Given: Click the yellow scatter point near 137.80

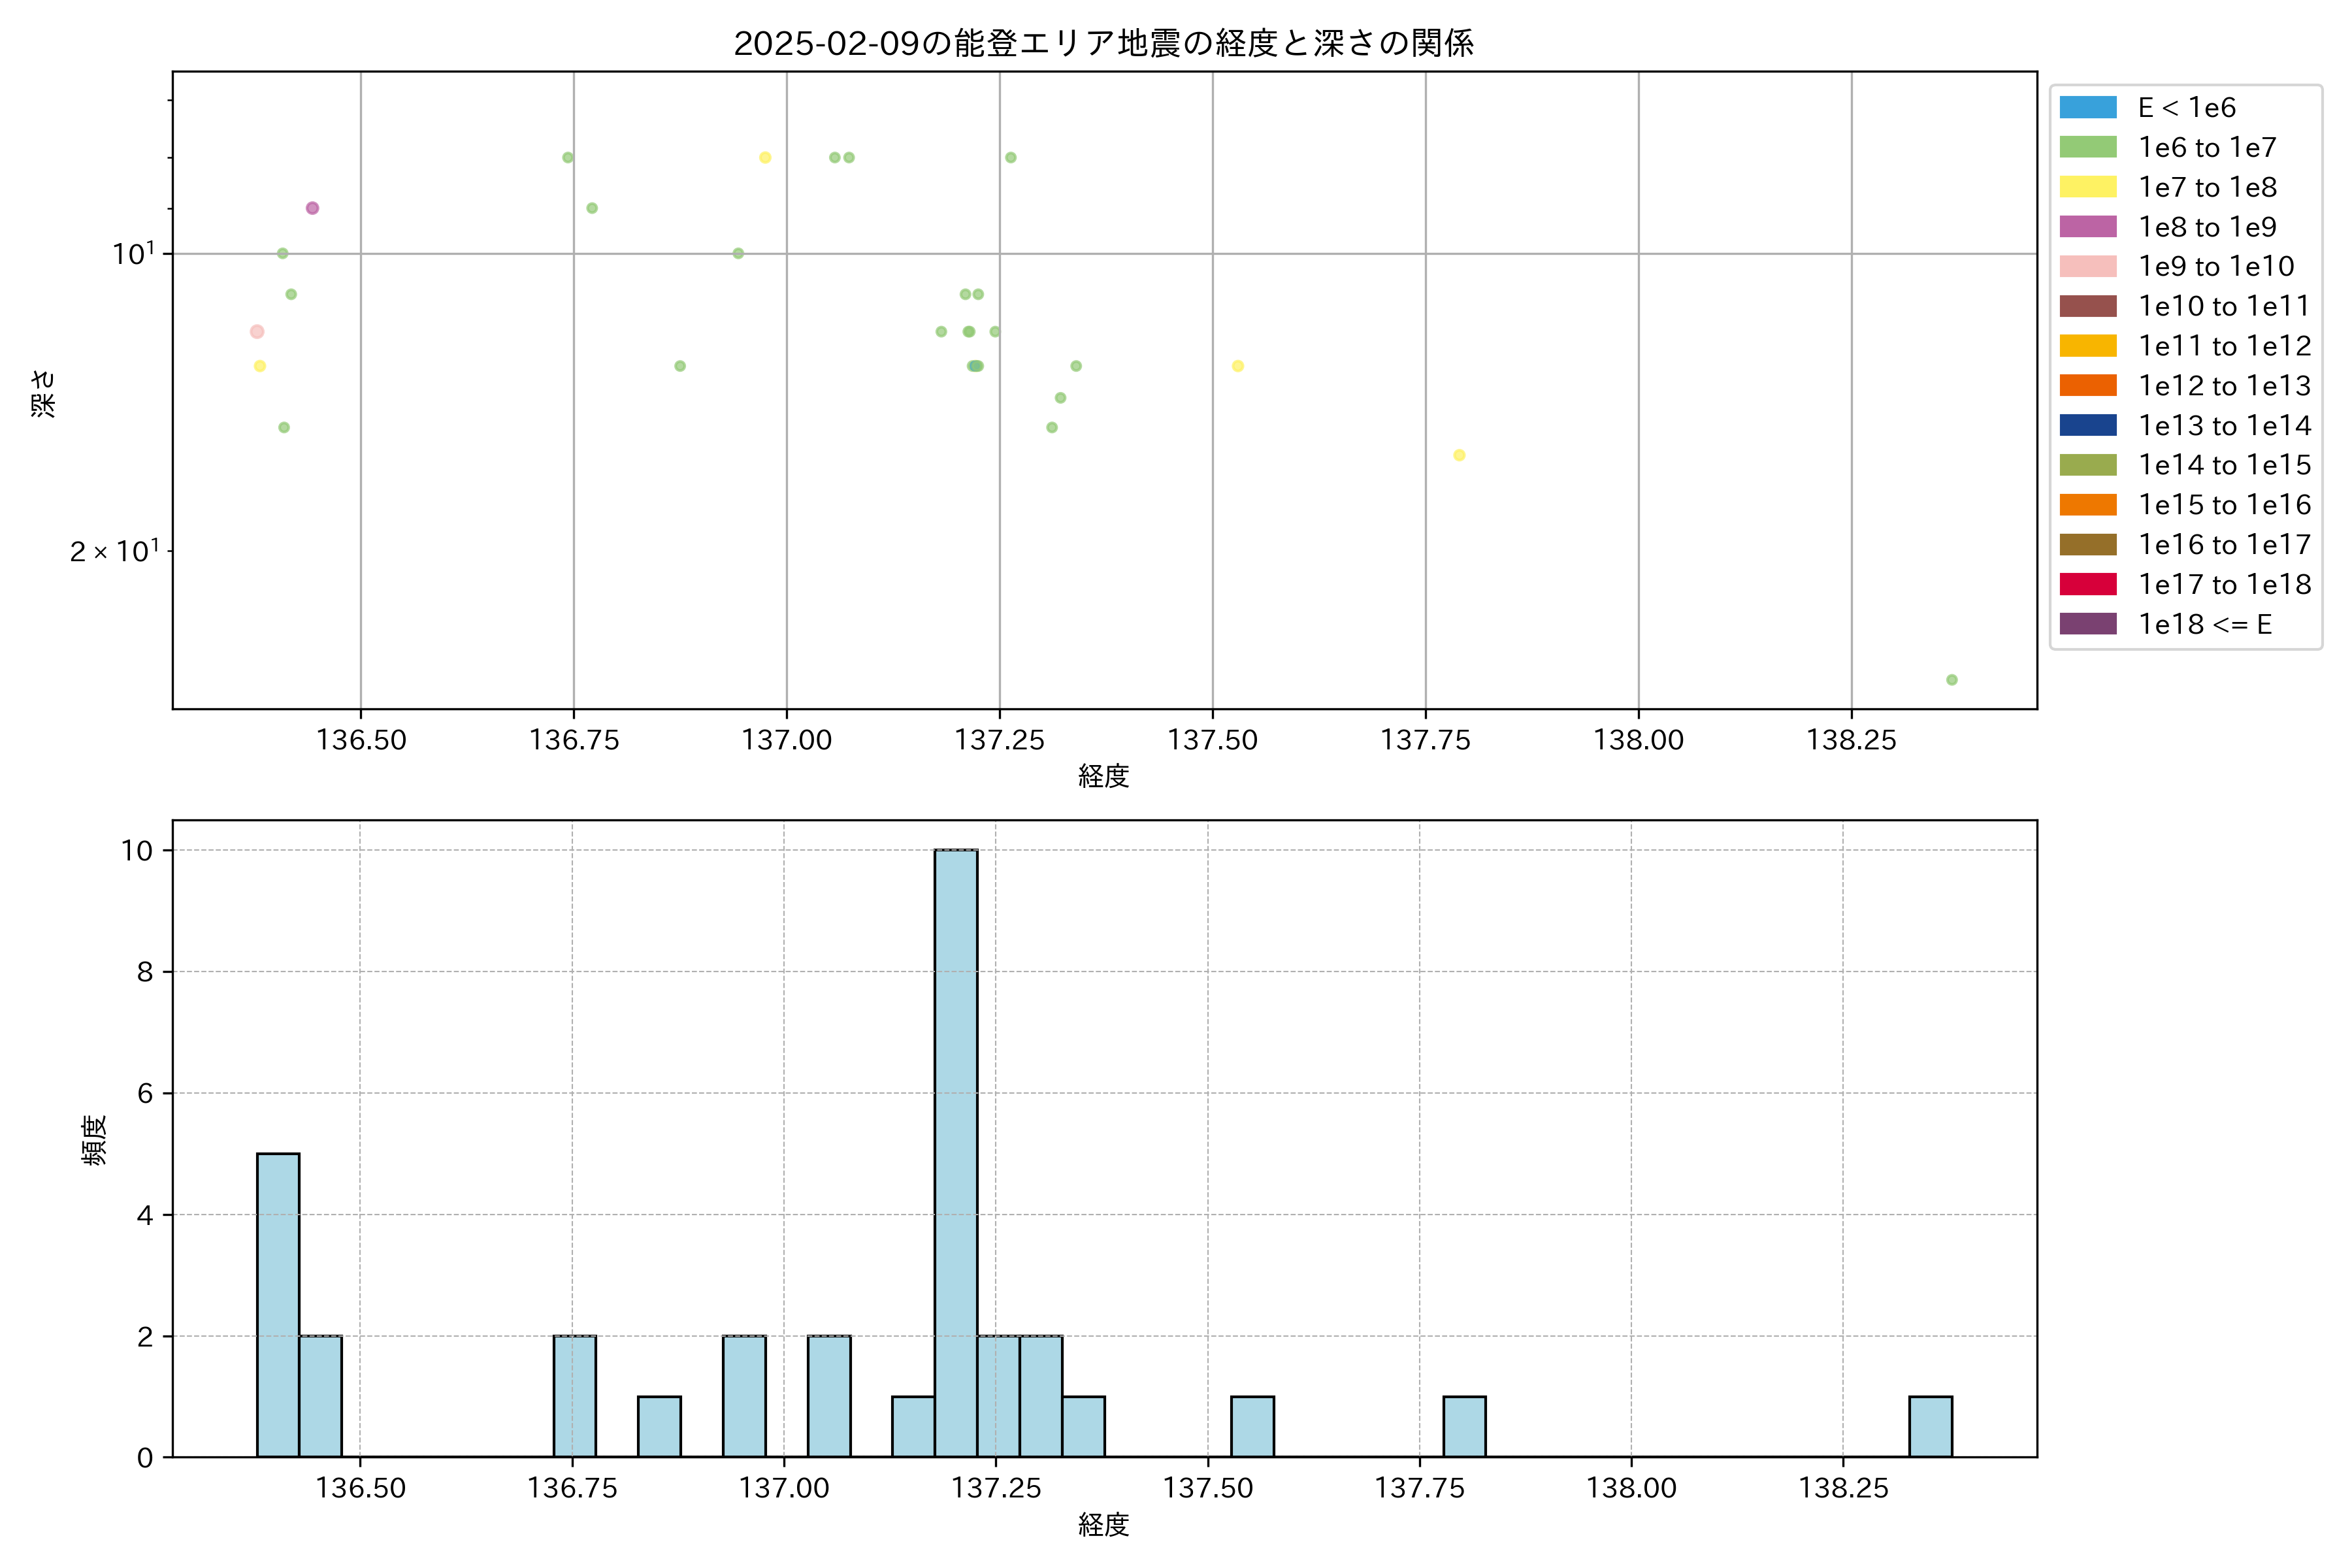Looking at the screenshot, I should [x=1459, y=455].
